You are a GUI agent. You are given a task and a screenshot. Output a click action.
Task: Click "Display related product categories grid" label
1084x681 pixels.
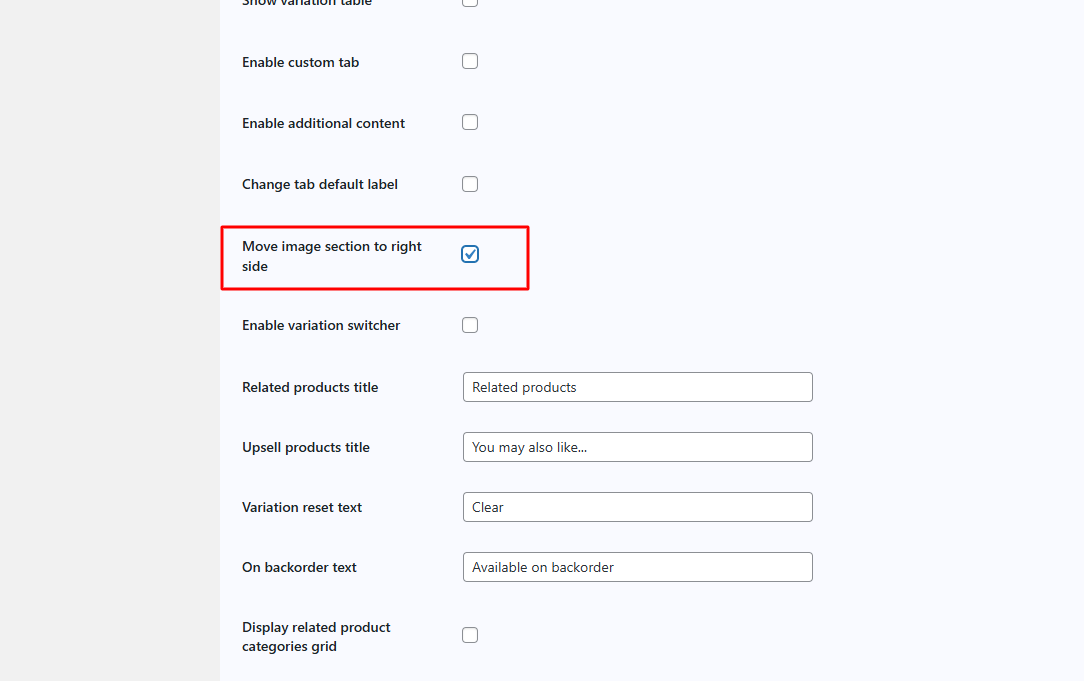[316, 636]
